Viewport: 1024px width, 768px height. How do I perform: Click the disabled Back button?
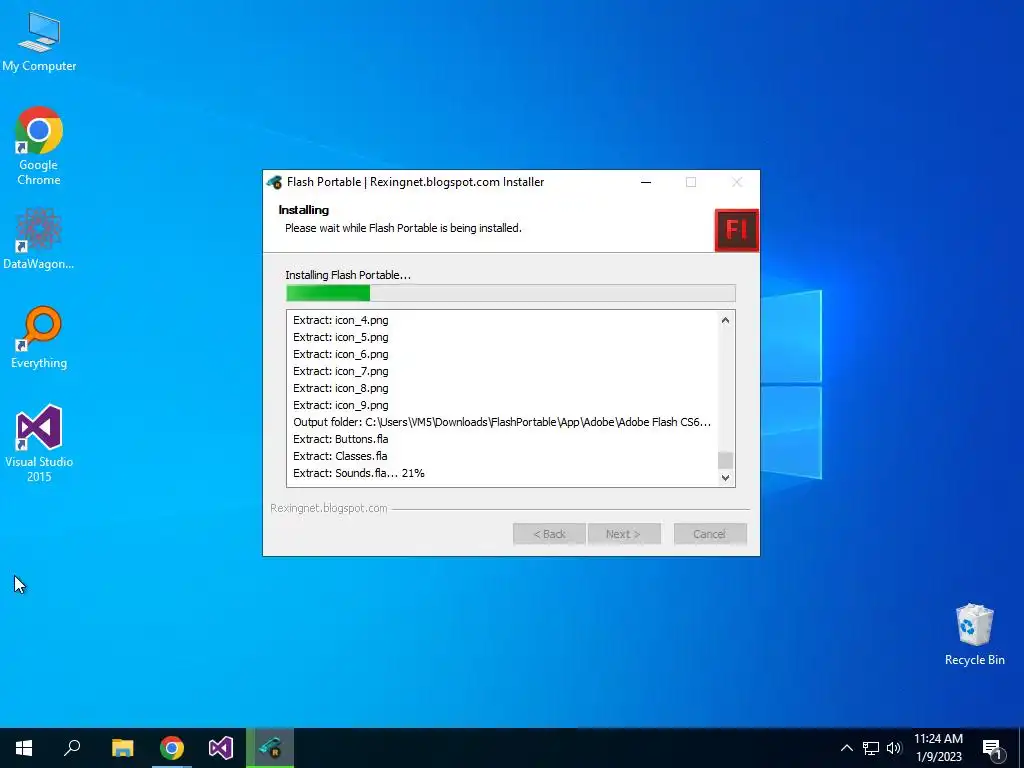[549, 534]
